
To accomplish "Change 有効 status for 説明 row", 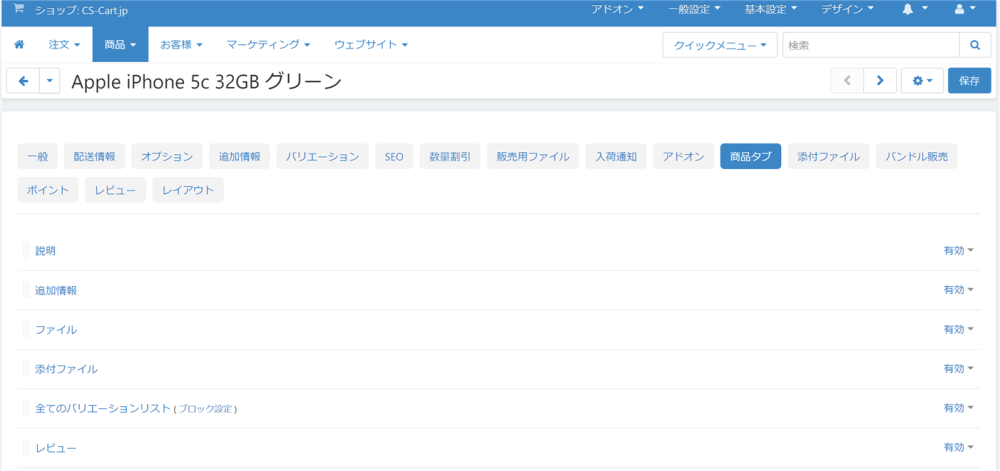I will [x=959, y=250].
